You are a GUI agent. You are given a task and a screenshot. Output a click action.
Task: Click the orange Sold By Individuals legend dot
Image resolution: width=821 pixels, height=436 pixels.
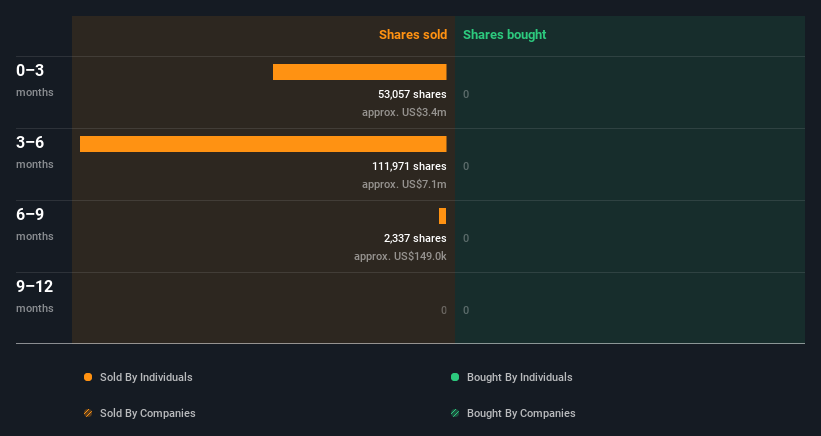point(88,377)
